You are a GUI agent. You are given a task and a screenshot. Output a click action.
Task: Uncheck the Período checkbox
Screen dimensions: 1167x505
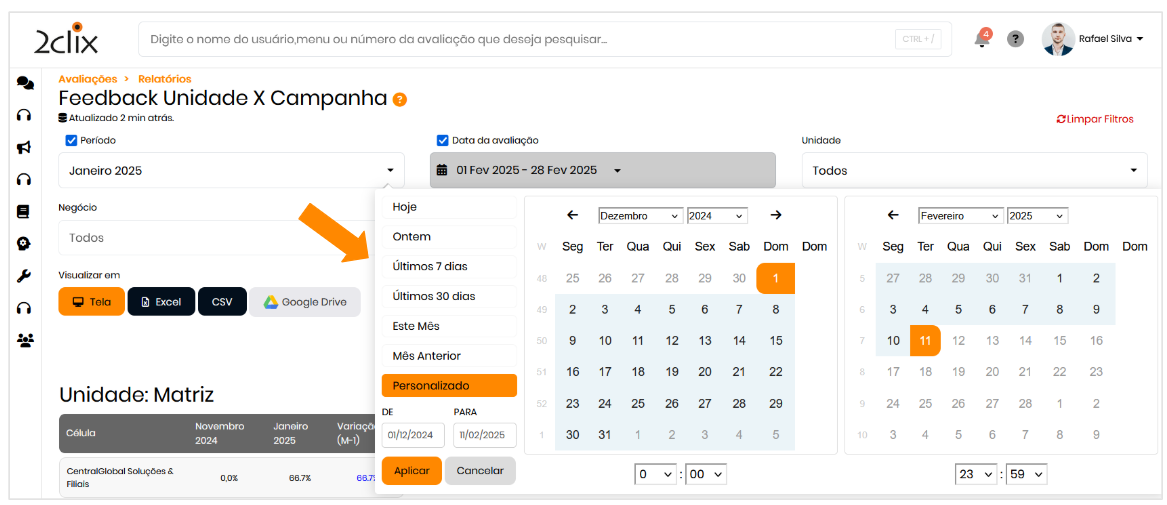tap(71, 141)
